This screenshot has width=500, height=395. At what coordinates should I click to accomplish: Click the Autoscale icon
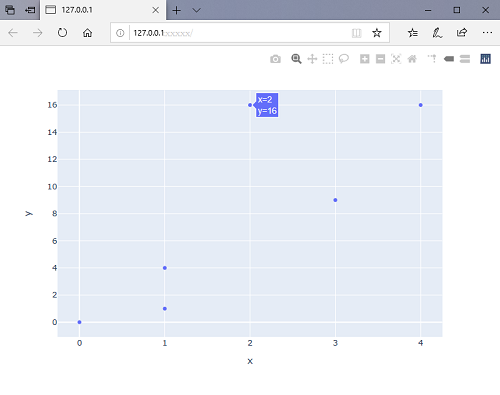(396, 59)
